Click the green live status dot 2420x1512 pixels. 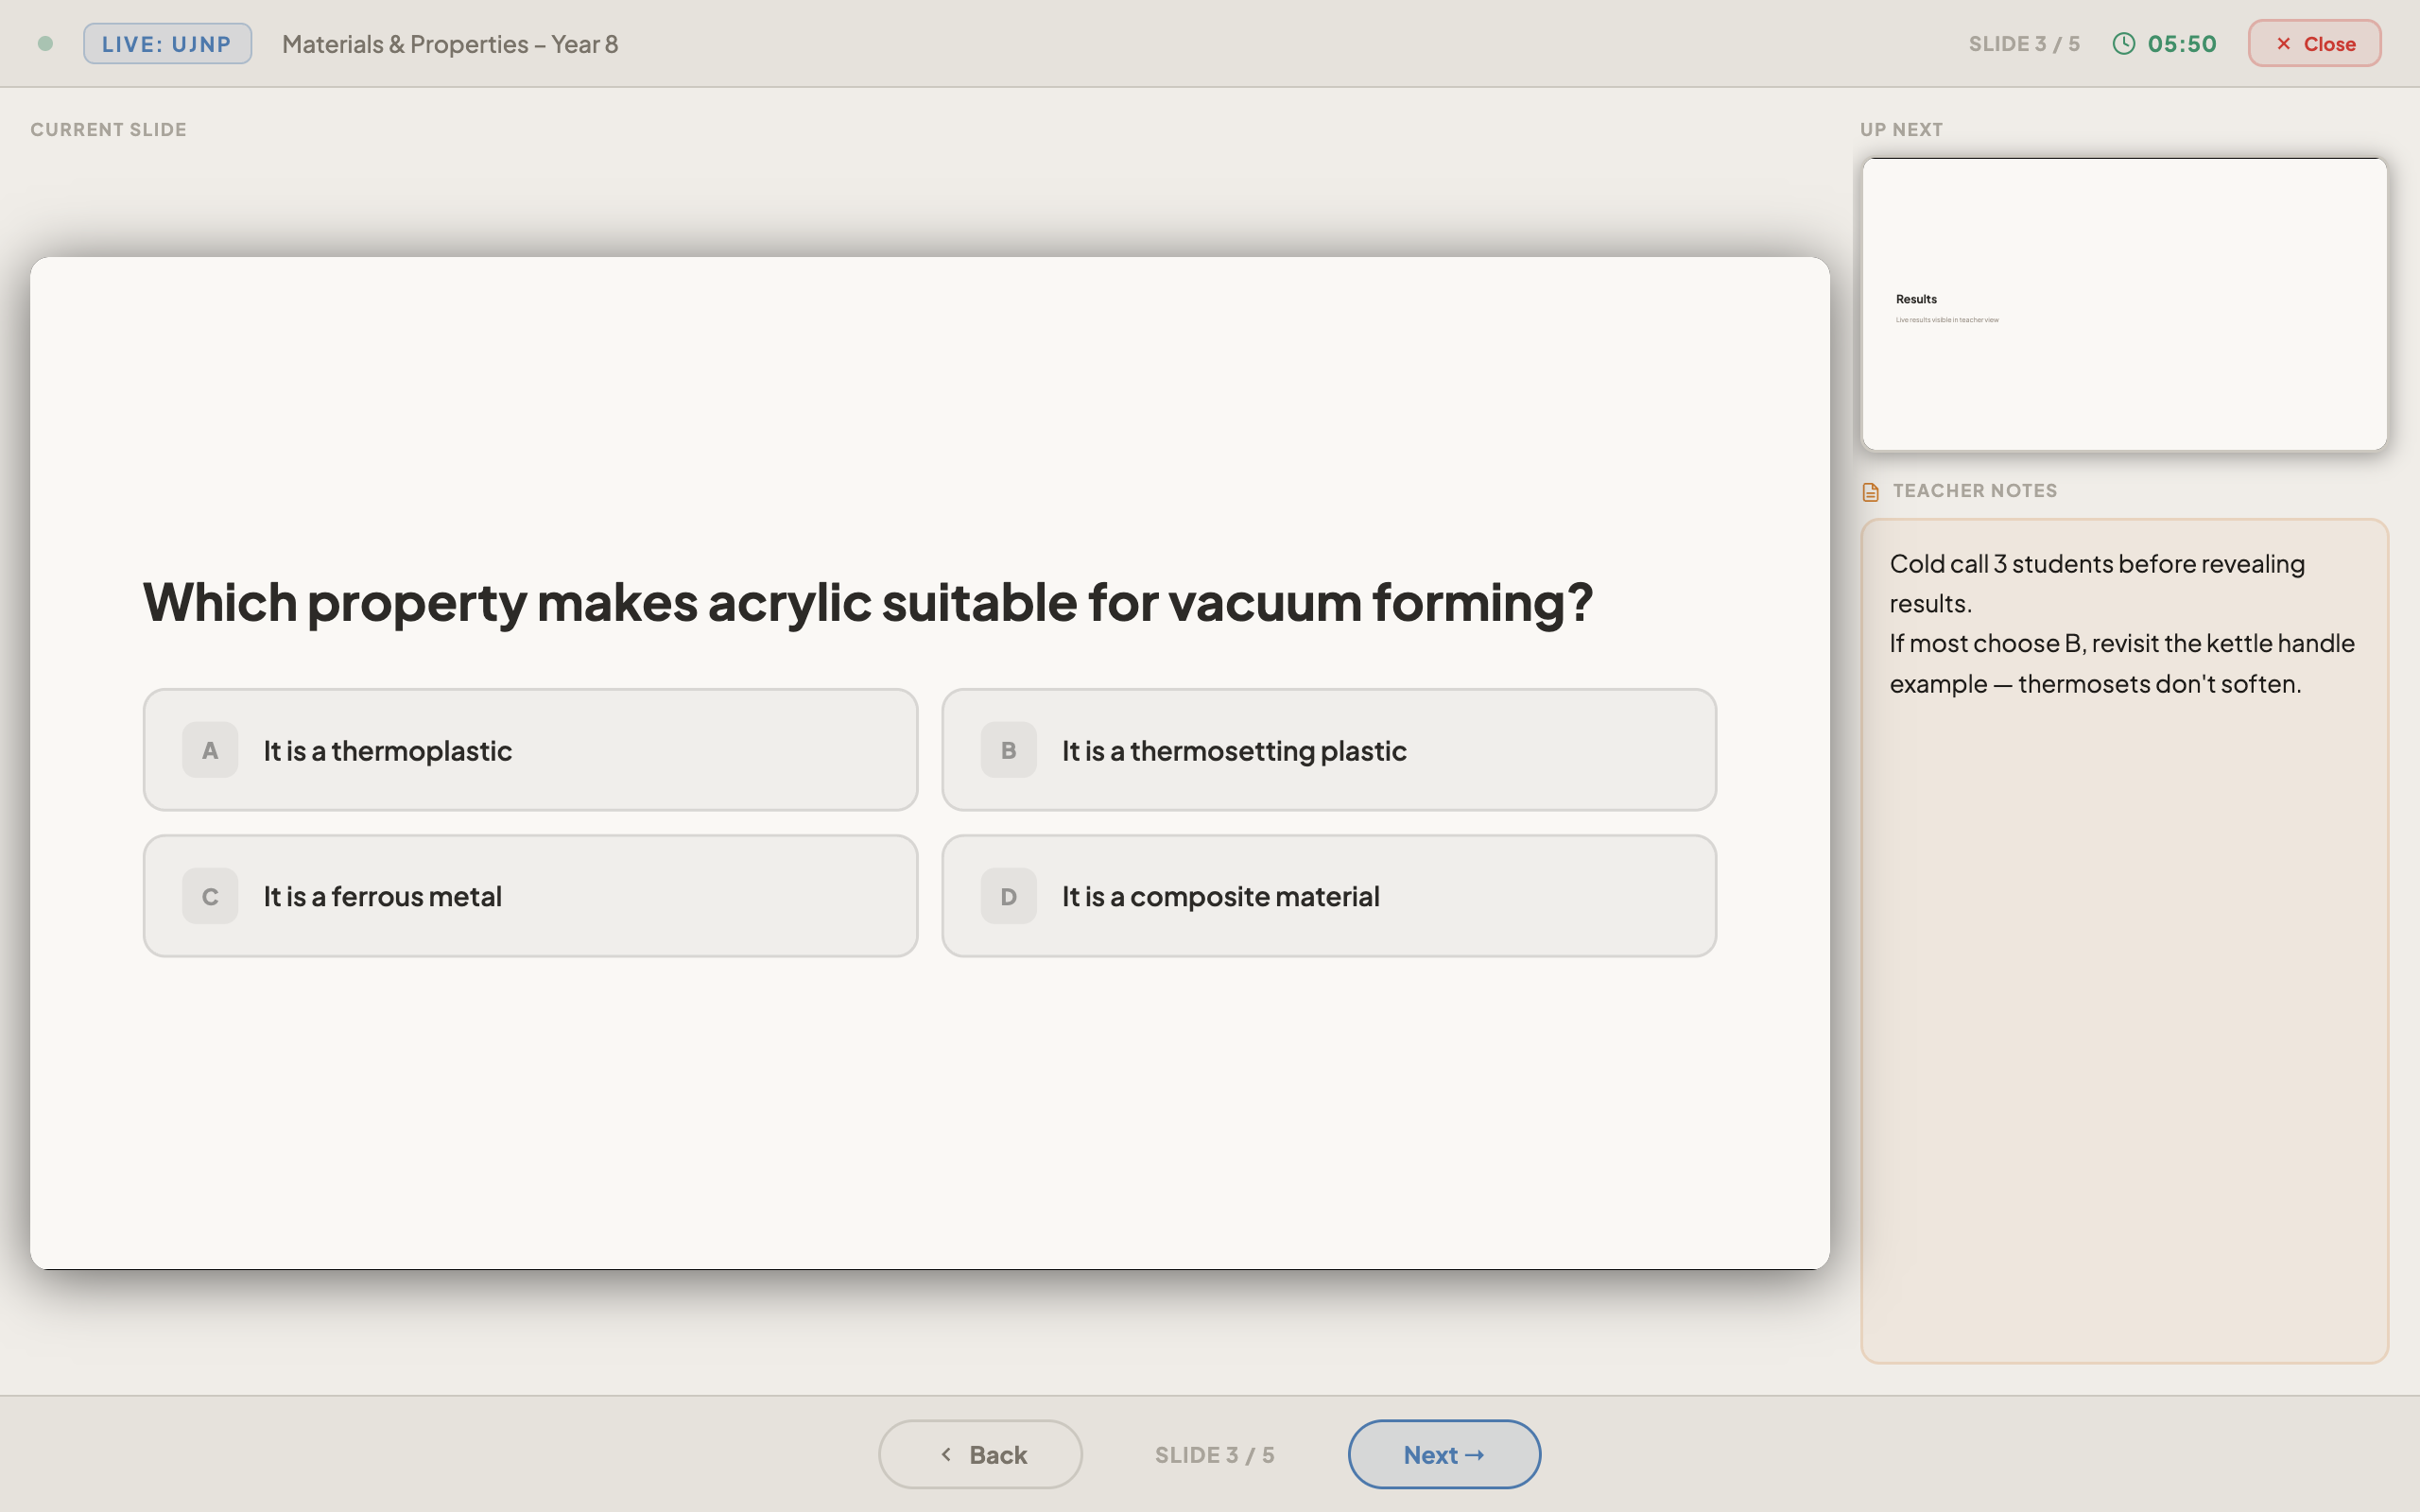point(45,44)
